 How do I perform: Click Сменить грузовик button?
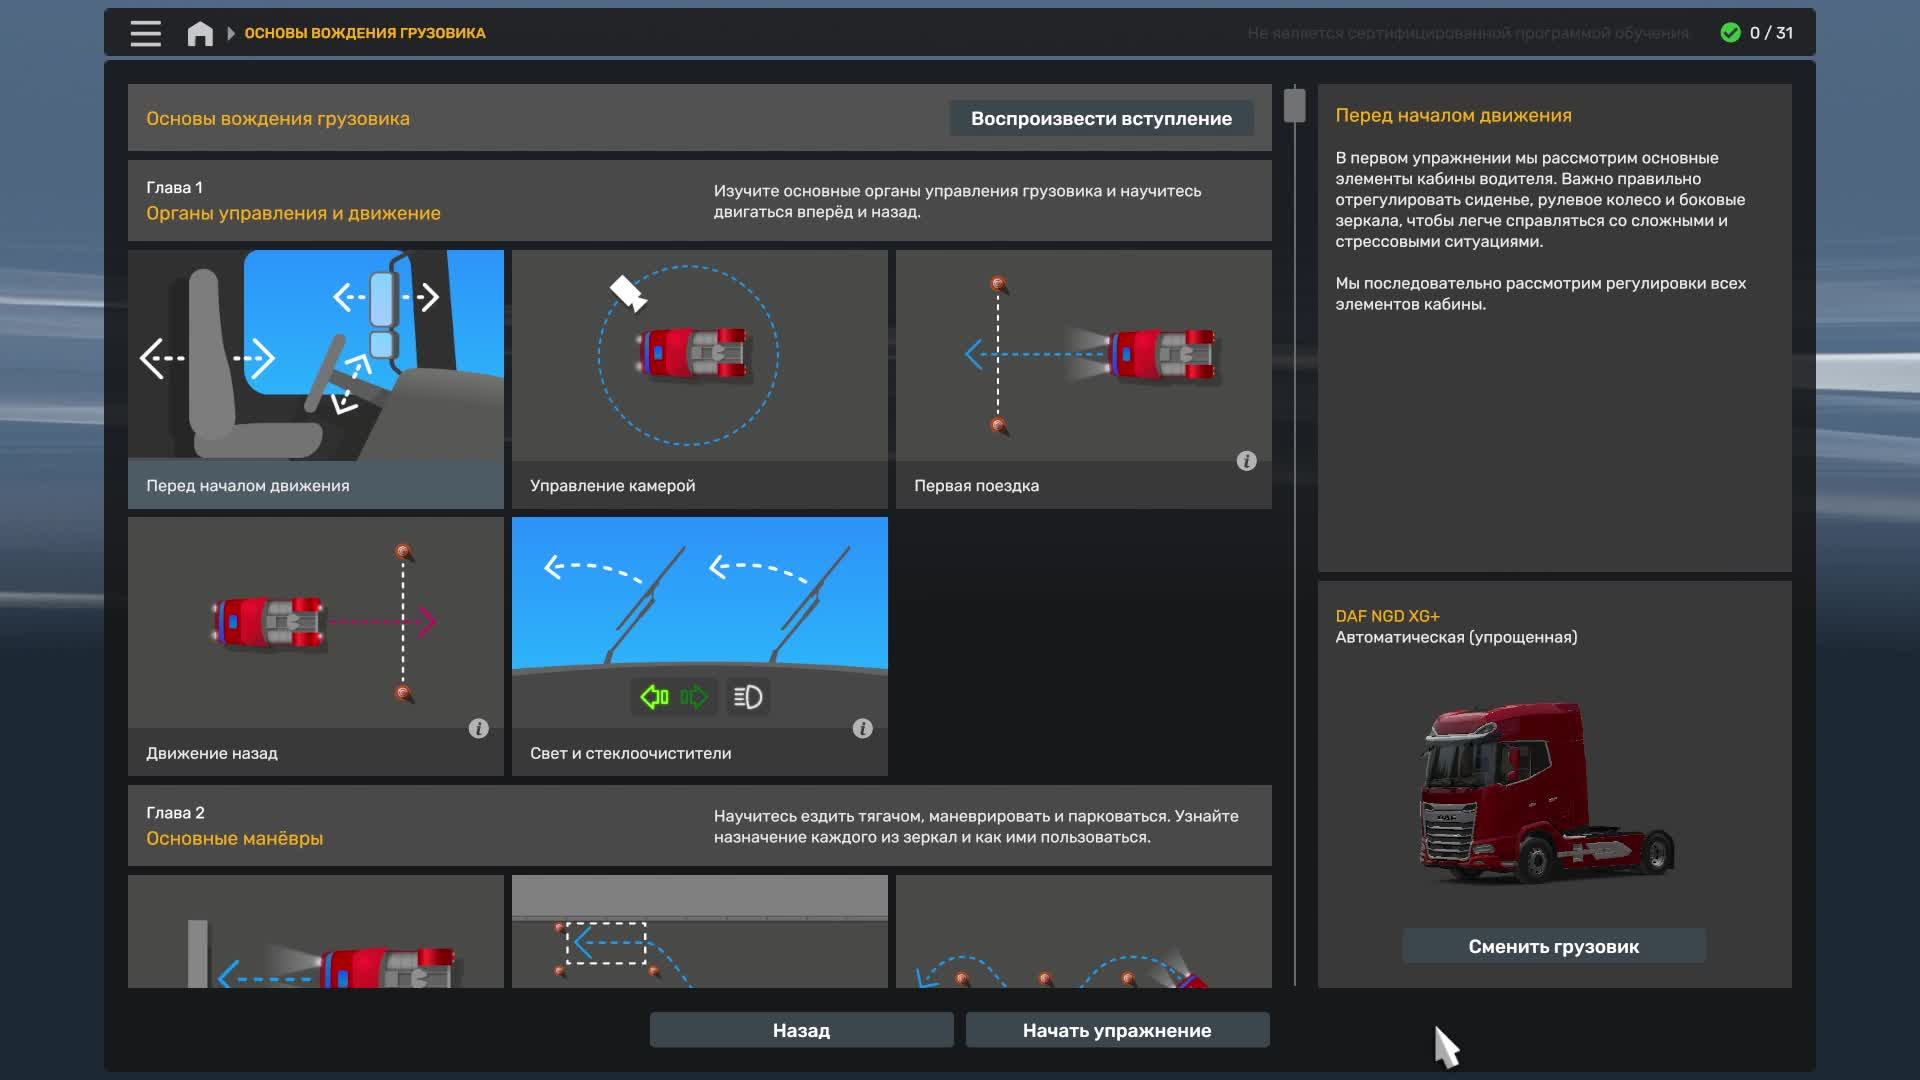(x=1553, y=946)
